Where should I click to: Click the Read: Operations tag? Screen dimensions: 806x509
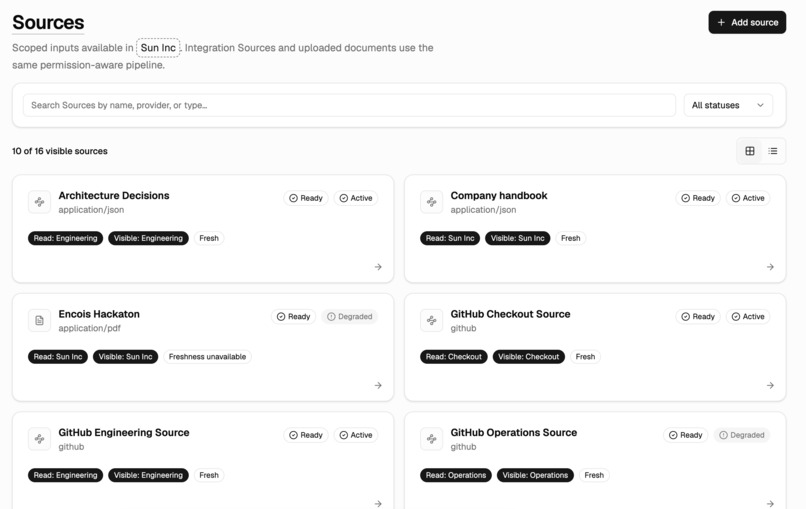(x=455, y=475)
